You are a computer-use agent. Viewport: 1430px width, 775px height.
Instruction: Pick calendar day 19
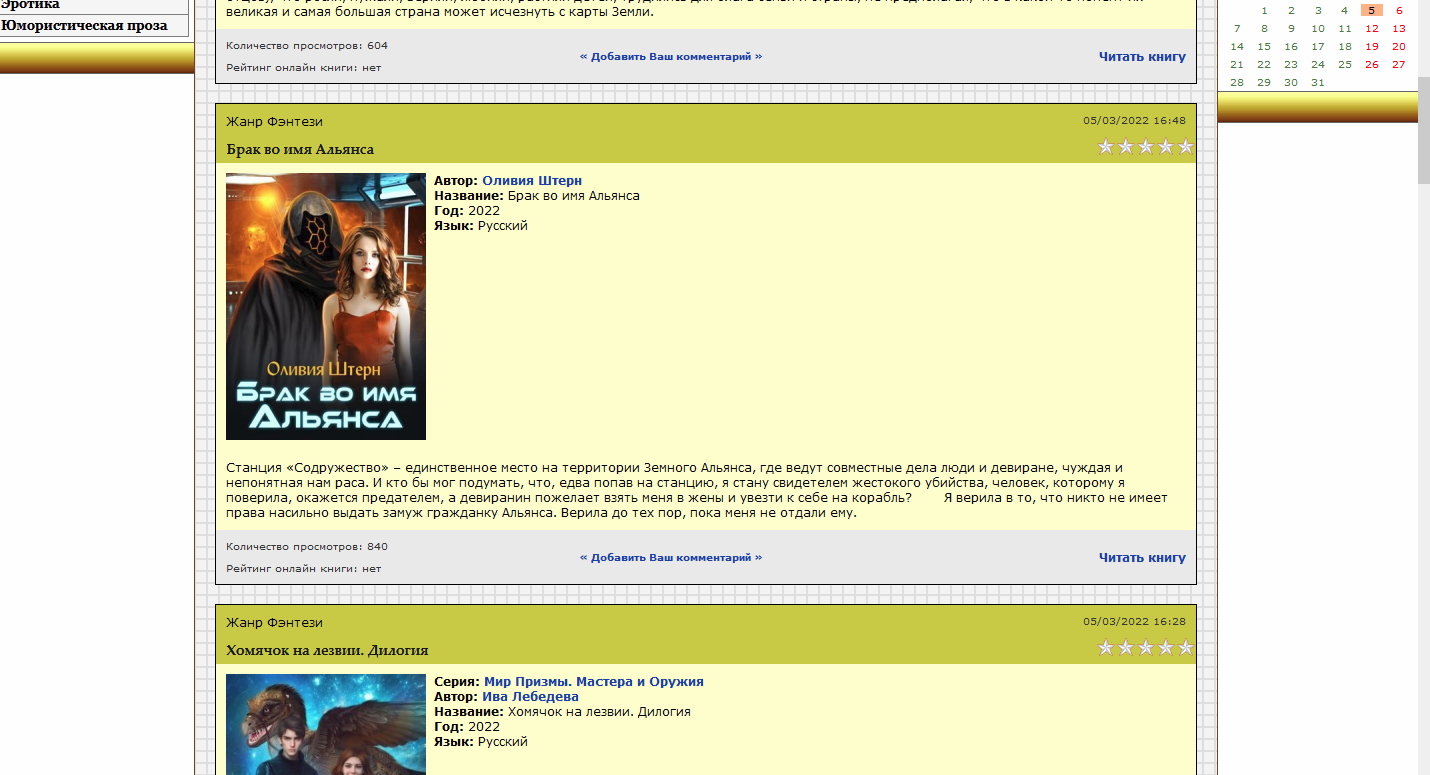[1372, 47]
